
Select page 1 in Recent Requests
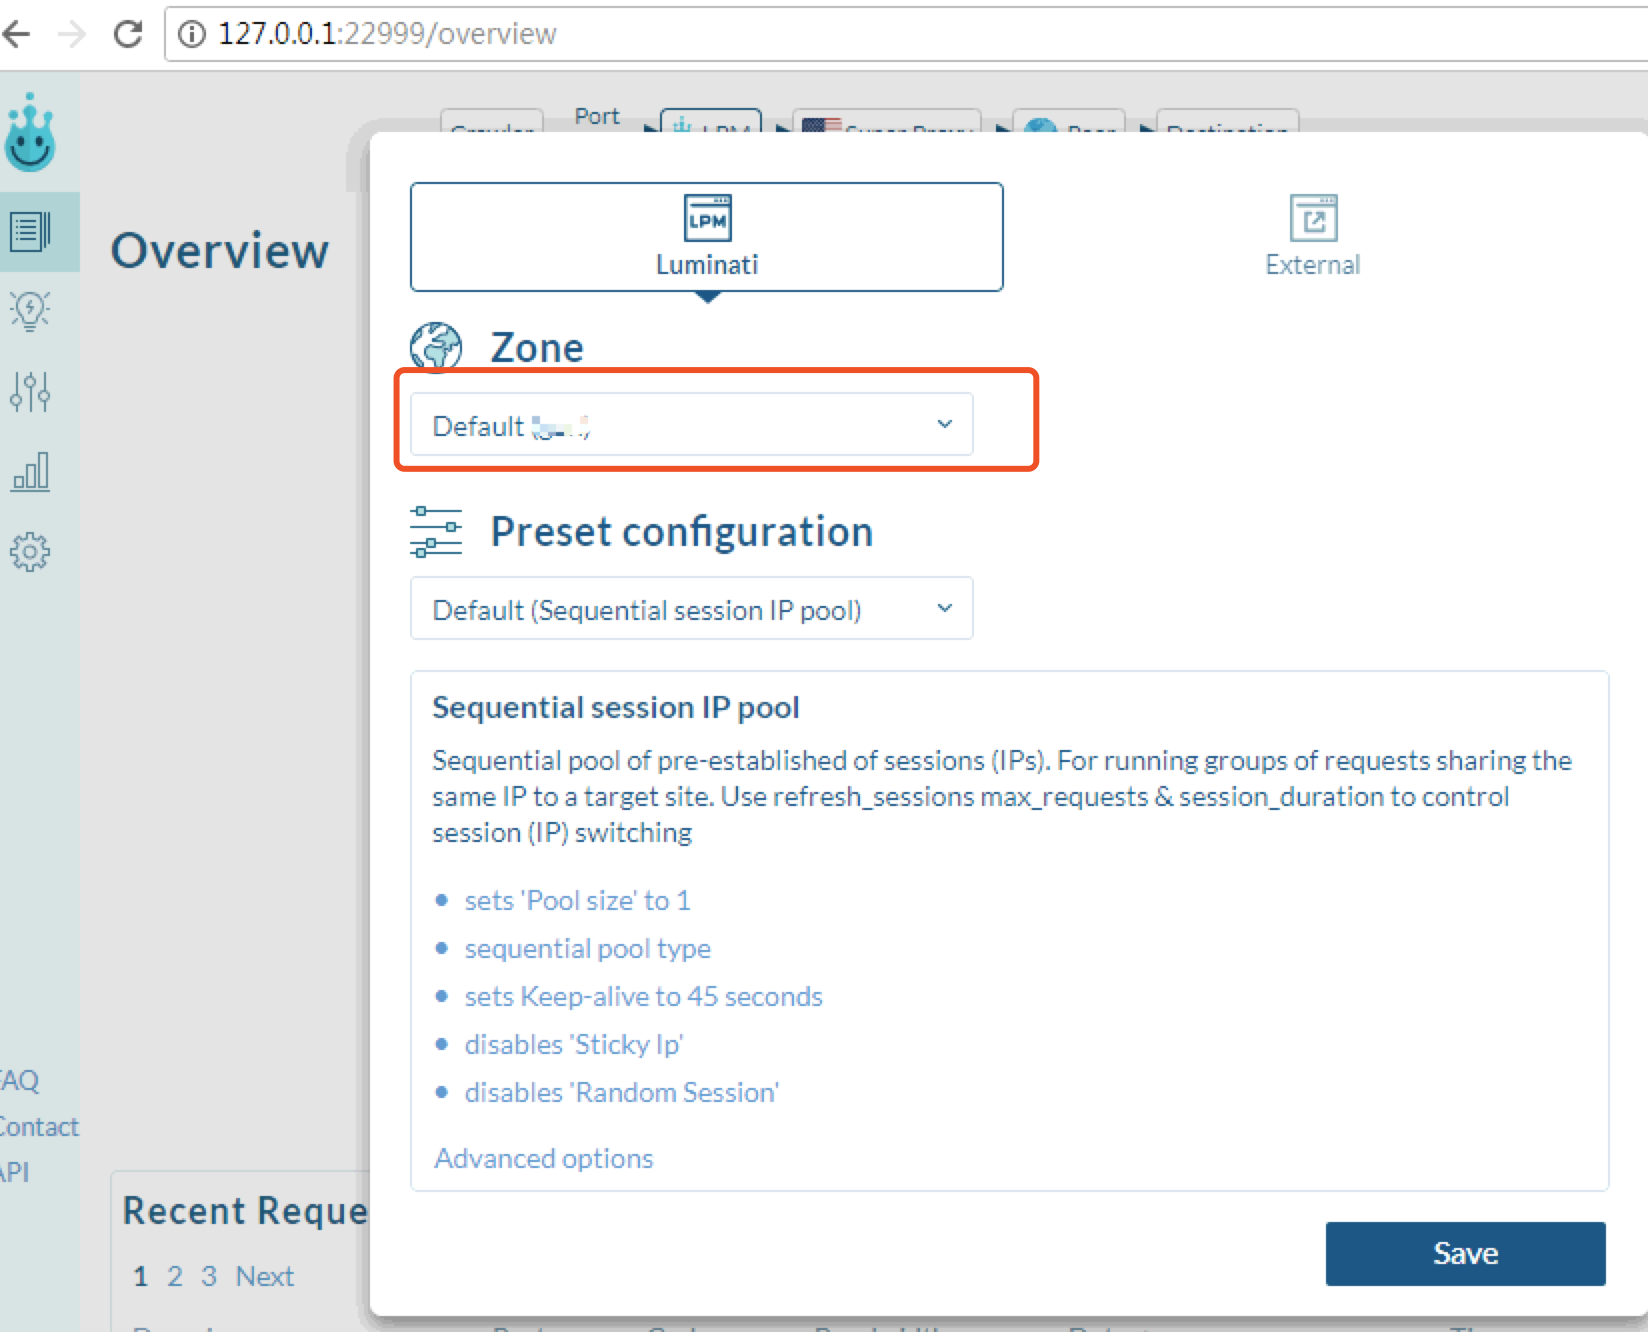point(140,1276)
